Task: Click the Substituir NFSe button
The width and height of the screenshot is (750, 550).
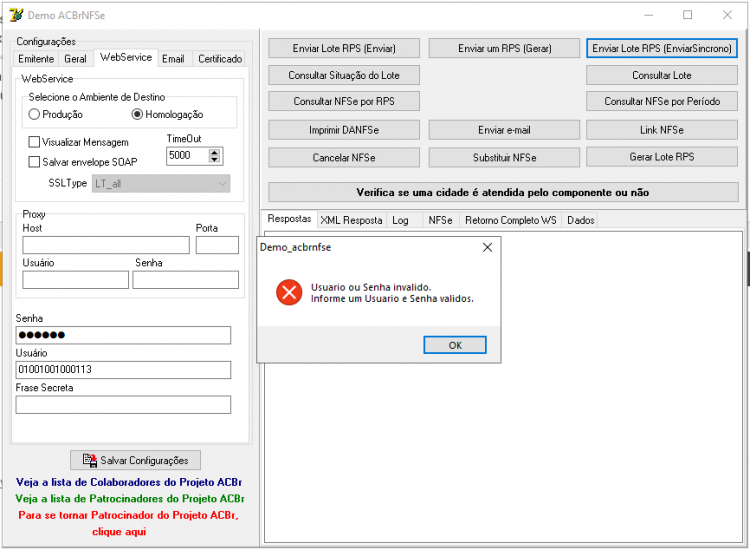Action: point(504,158)
